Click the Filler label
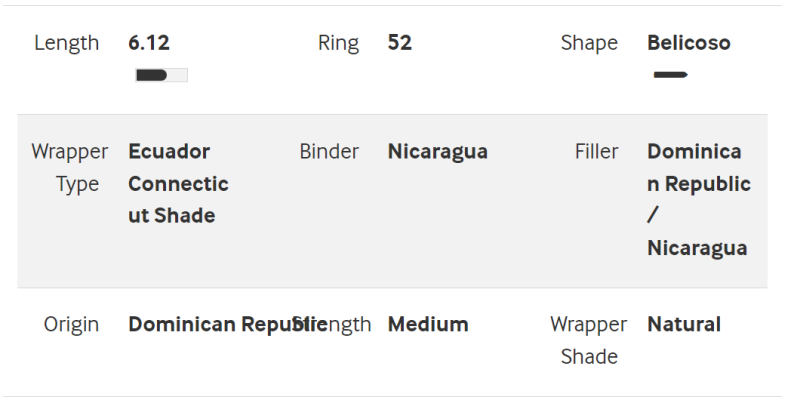The height and width of the screenshot is (400, 794). pos(596,151)
